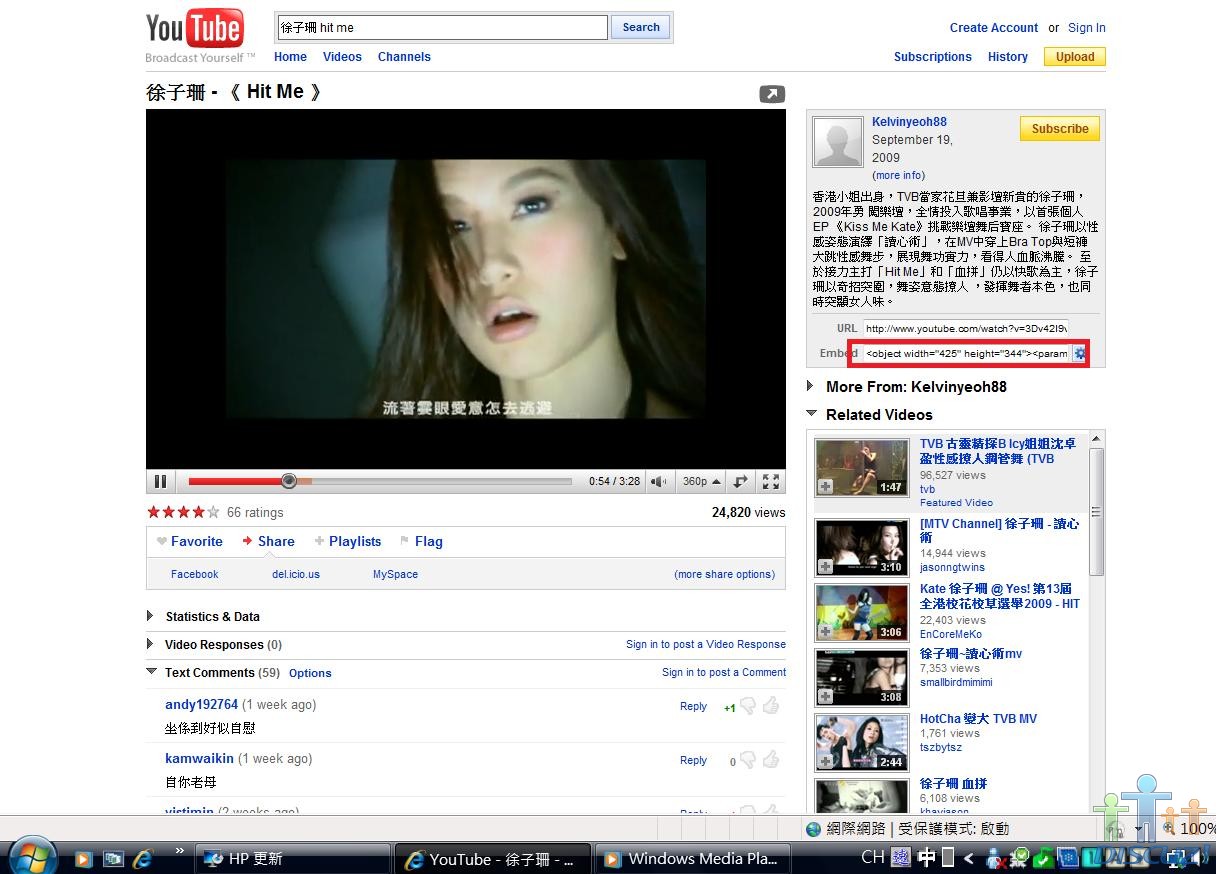Viewport: 1216px width, 874px height.
Task: Add the 3:08 讀心術mv video to queue
Action: point(825,697)
